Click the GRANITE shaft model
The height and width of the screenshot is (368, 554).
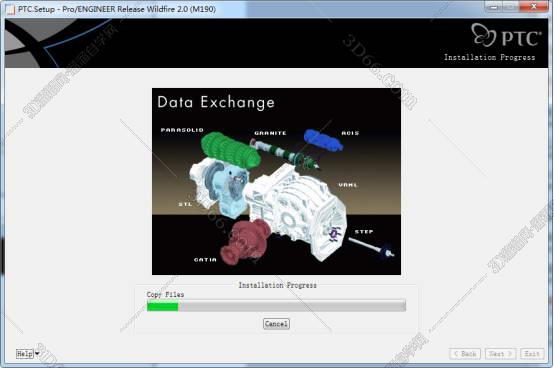coord(284,154)
